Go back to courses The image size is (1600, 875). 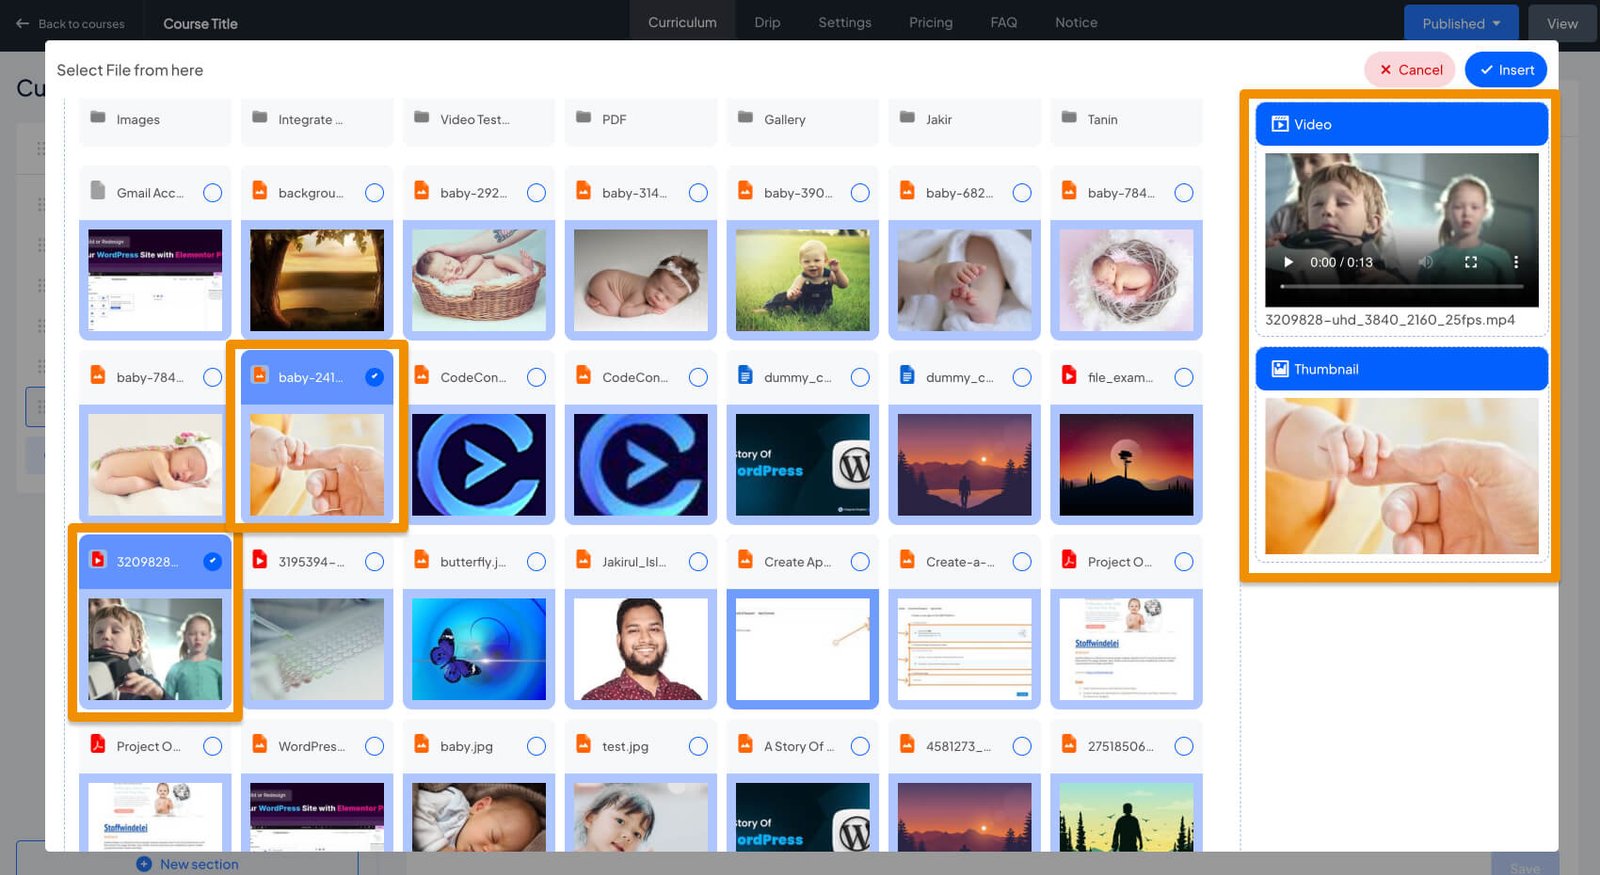(x=70, y=24)
